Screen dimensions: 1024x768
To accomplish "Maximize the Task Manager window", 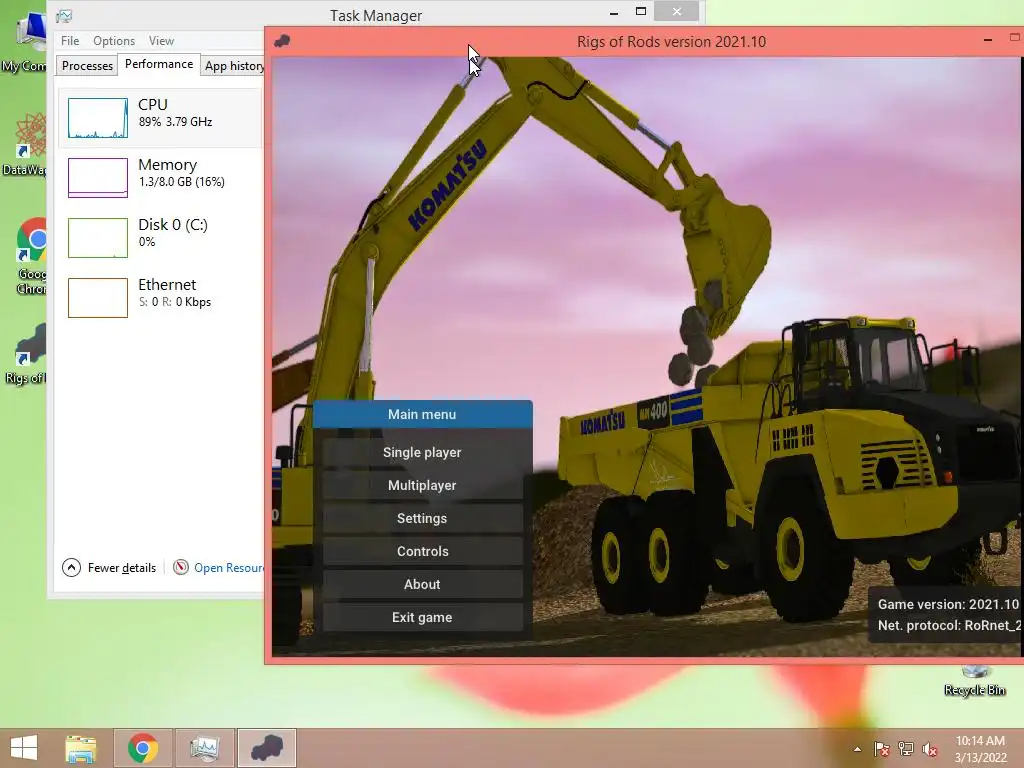I will 641,11.
